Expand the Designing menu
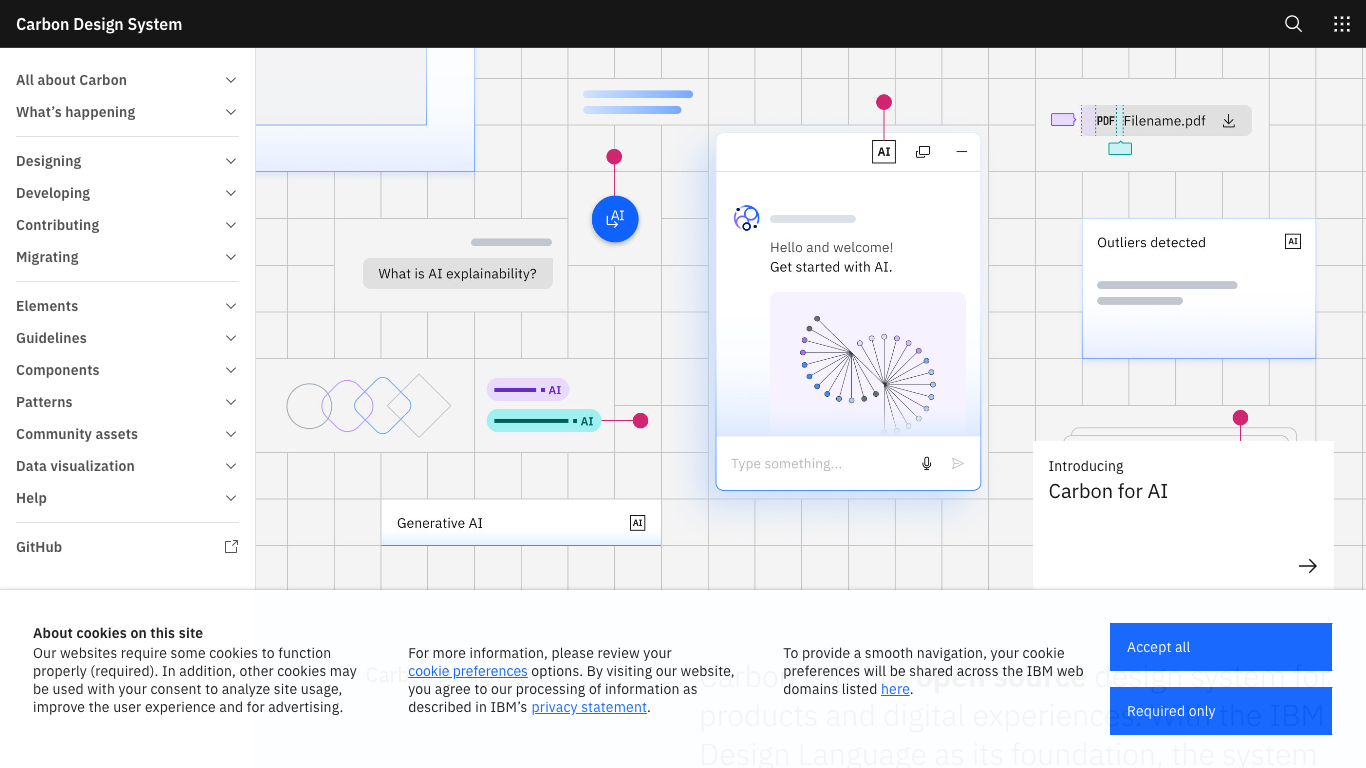The width and height of the screenshot is (1366, 768). tap(127, 161)
